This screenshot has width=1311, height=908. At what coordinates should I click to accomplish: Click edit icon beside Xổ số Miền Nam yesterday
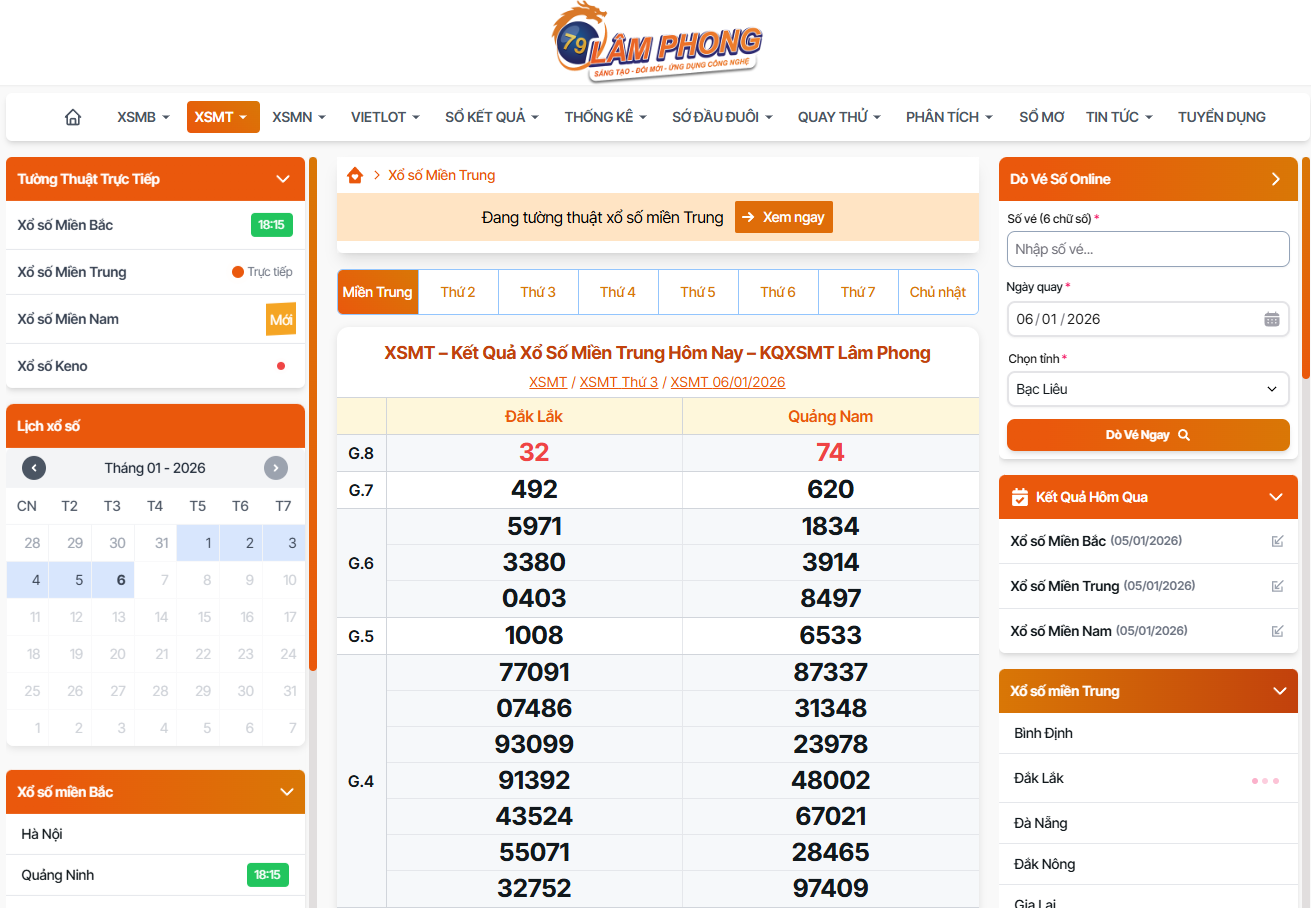pos(1277,631)
